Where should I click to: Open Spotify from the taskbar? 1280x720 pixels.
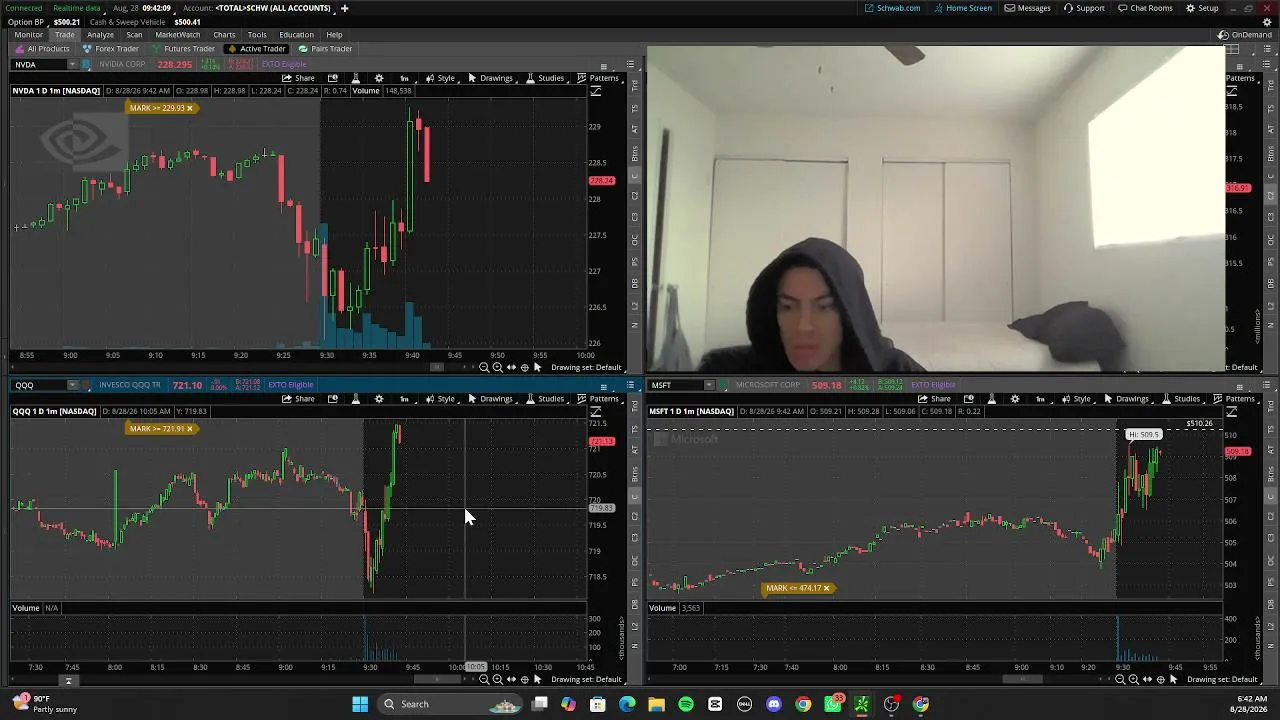(x=686, y=704)
